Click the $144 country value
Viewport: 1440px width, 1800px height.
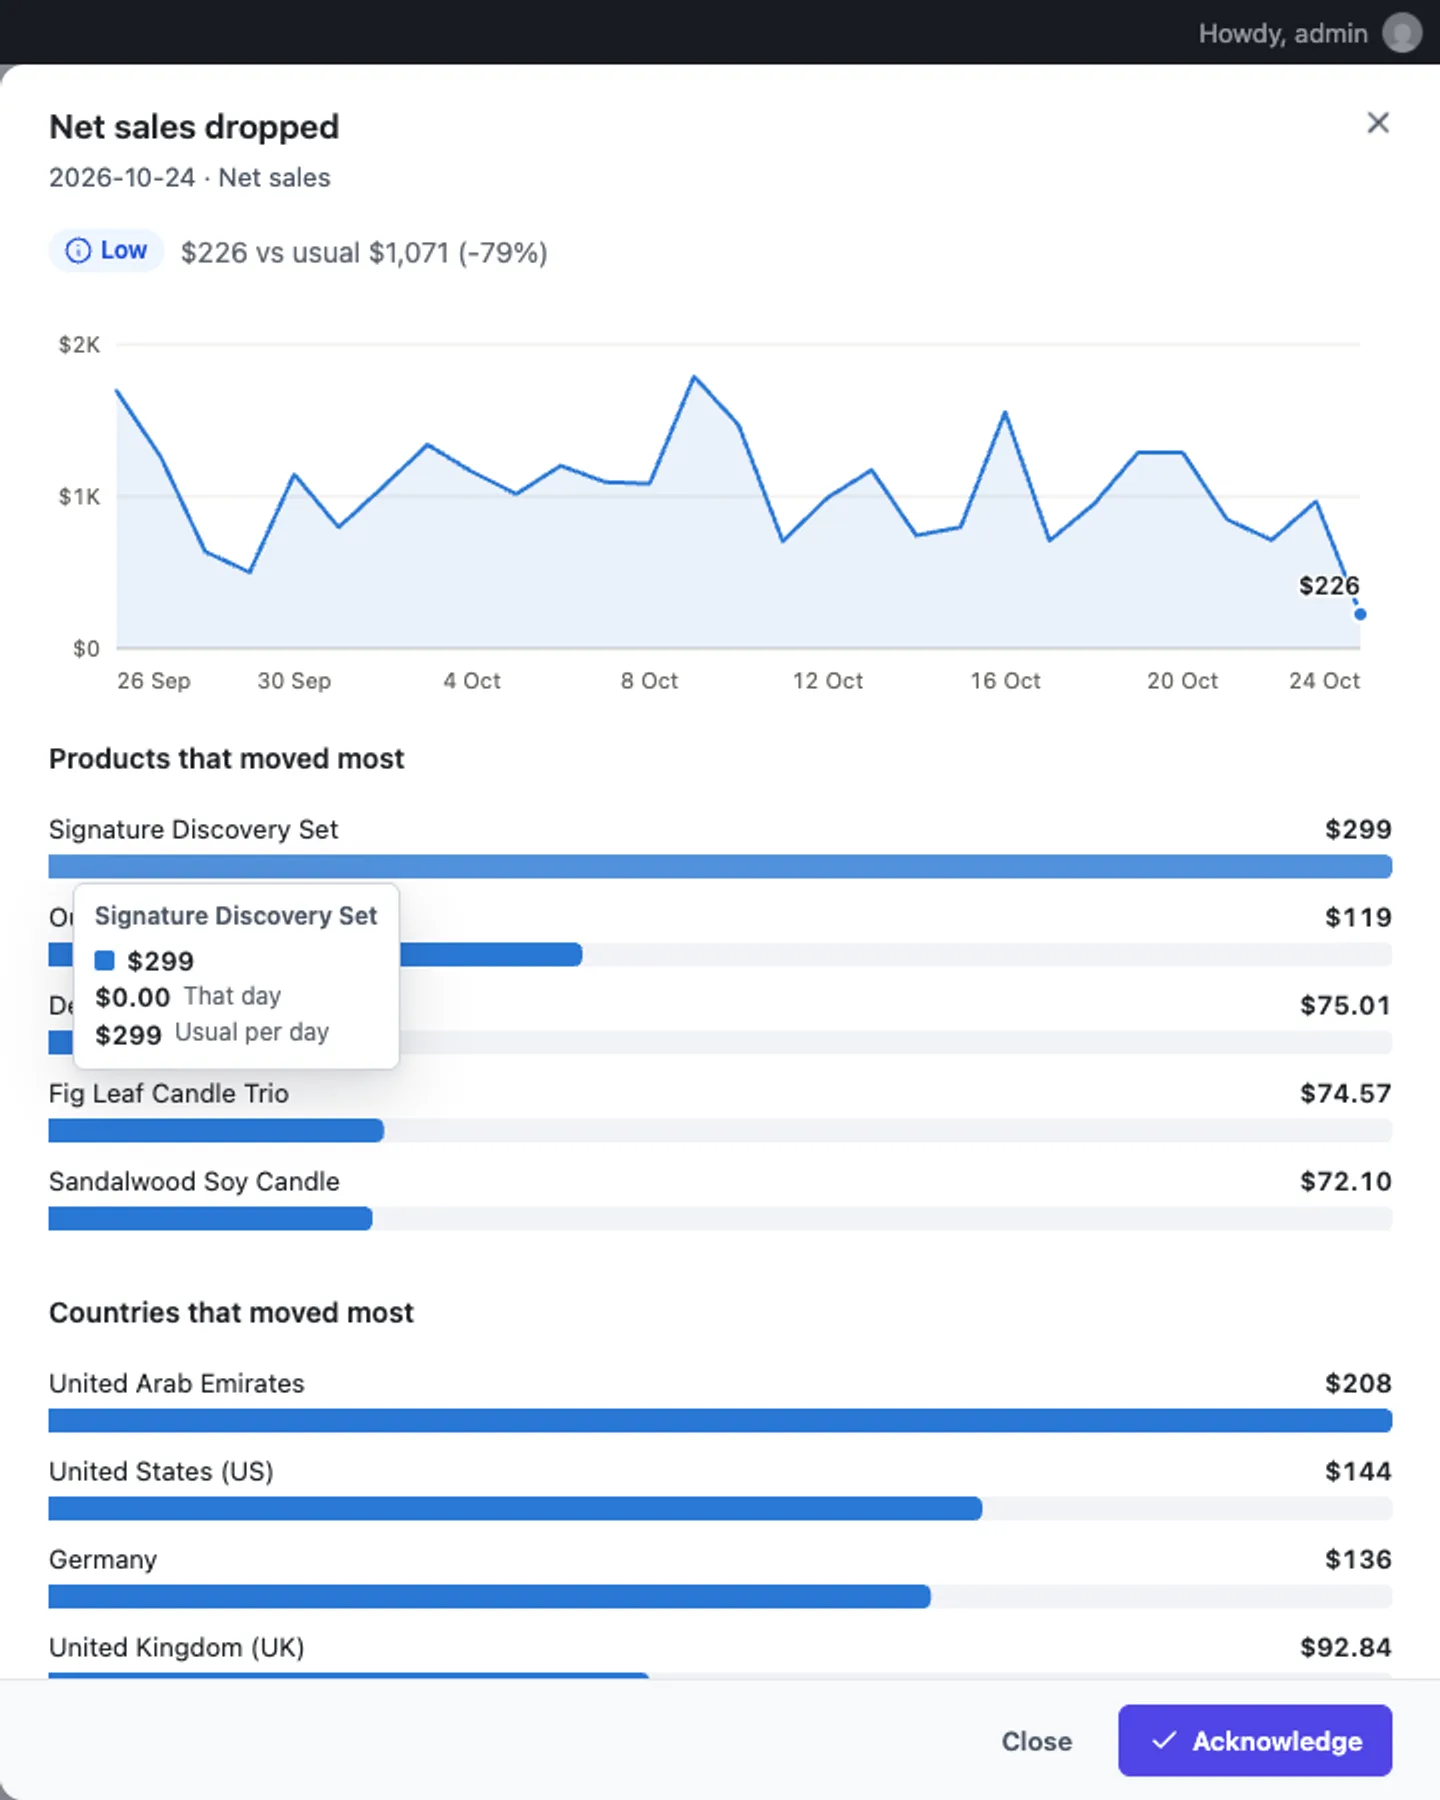tap(1358, 1471)
